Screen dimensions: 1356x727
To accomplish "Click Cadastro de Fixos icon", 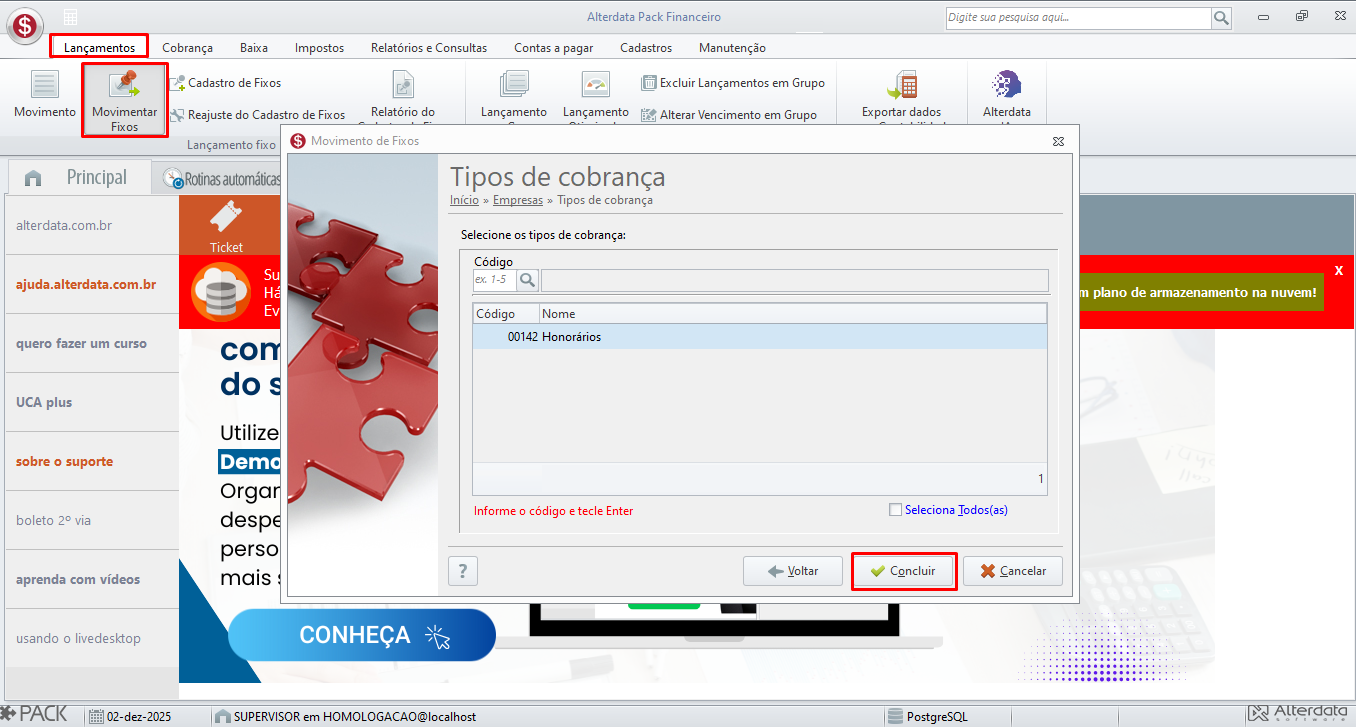I will [x=178, y=83].
